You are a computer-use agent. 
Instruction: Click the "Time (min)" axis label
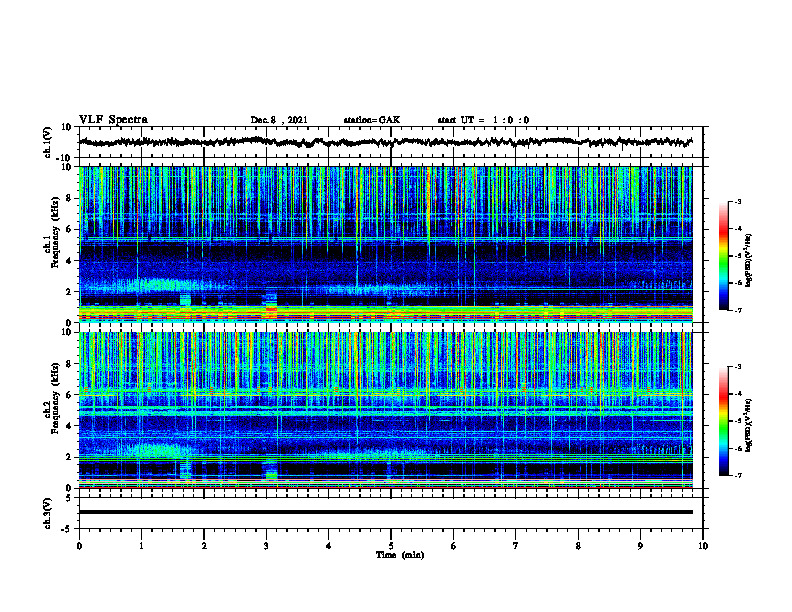pos(400,555)
